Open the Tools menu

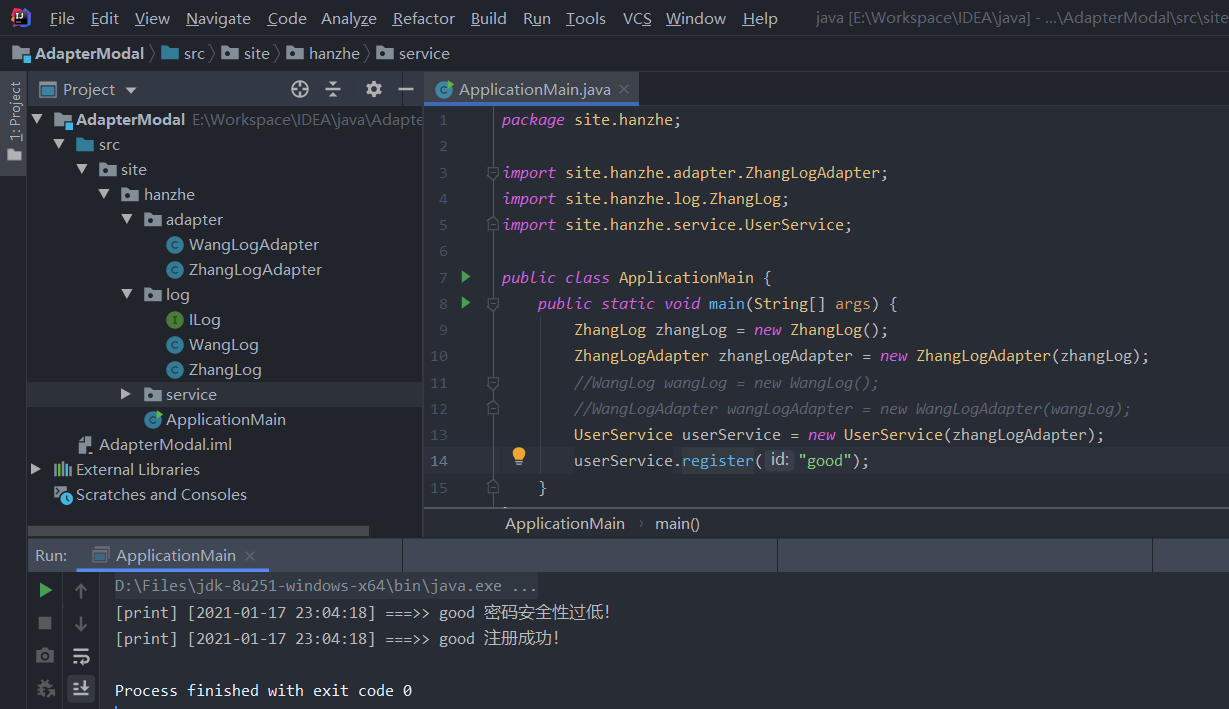[586, 18]
